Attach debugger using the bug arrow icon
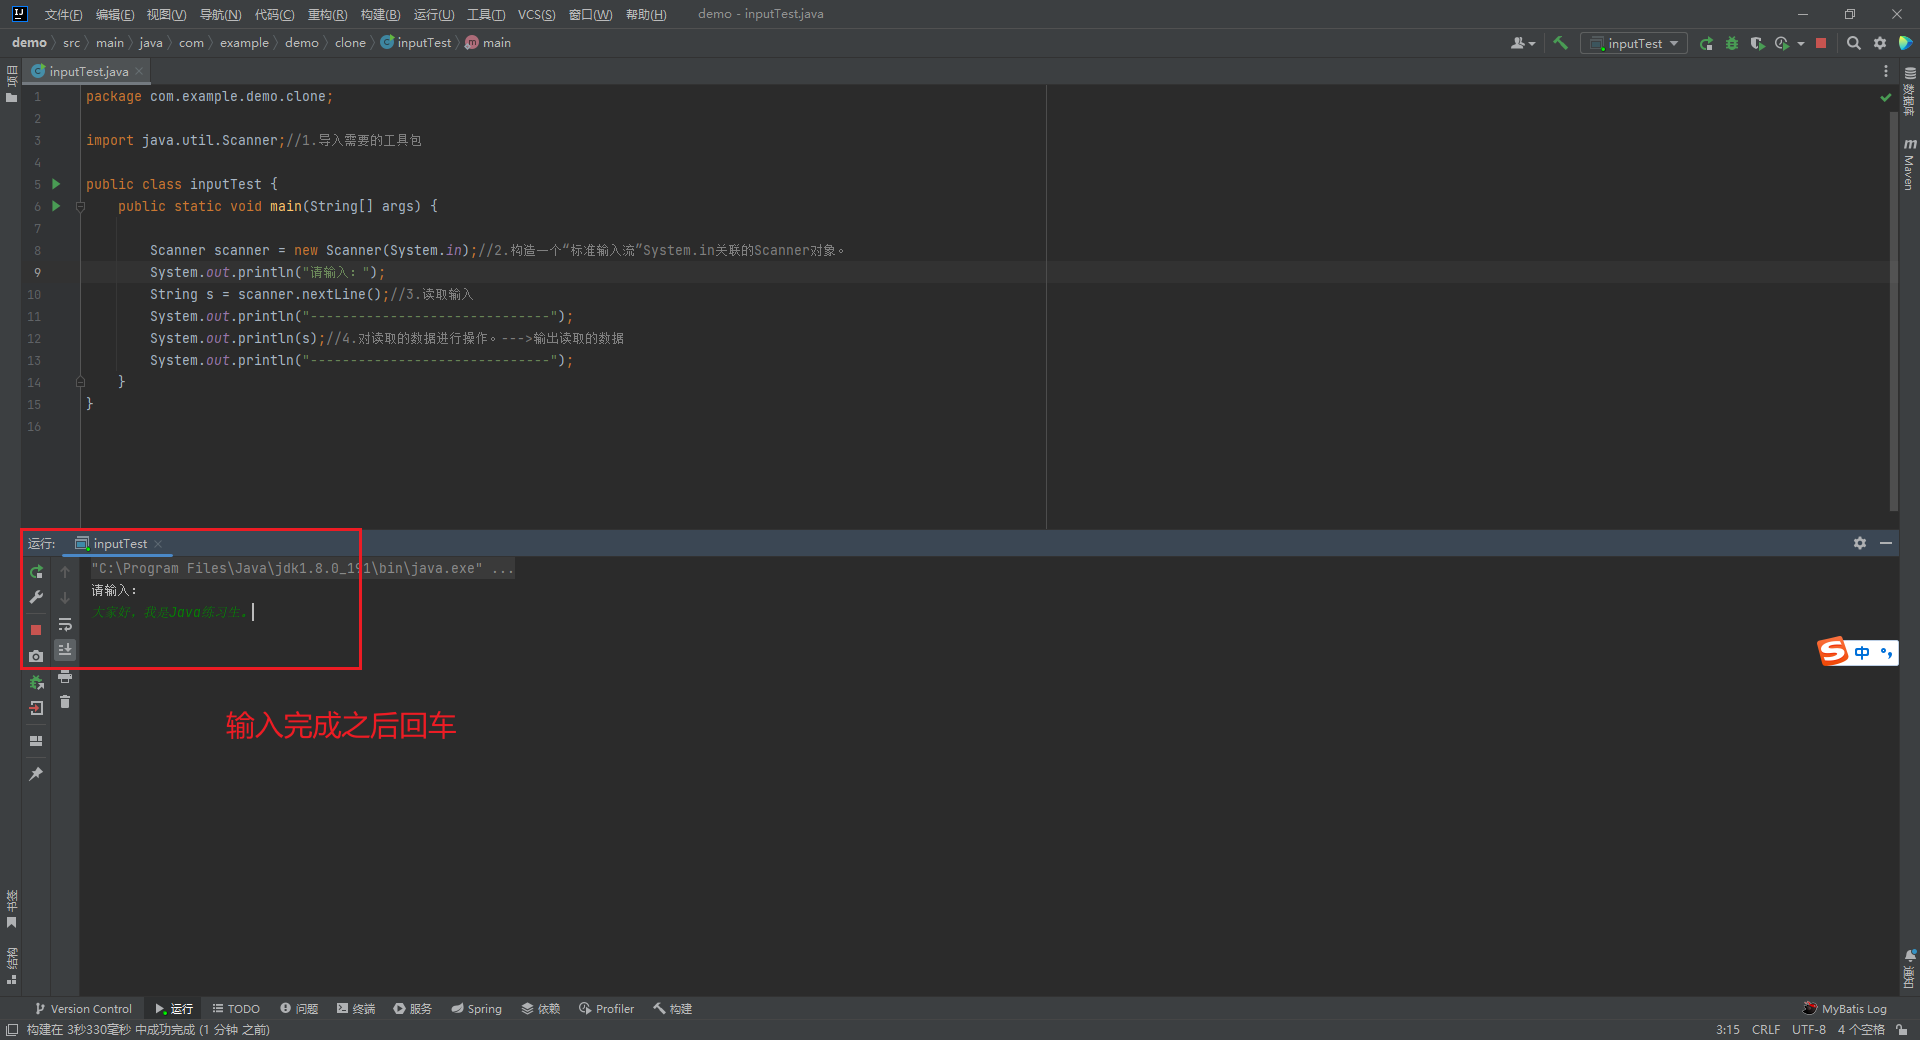 click(x=36, y=682)
